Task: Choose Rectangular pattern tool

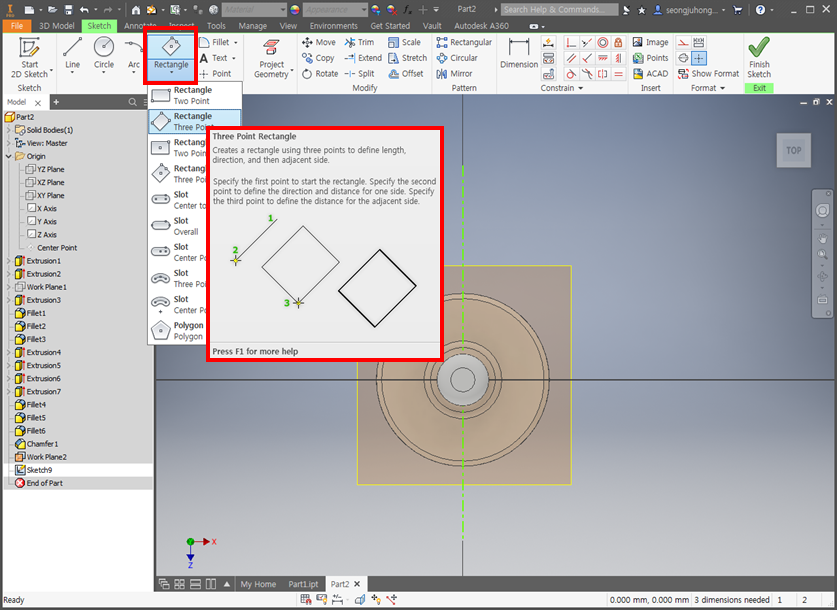Action: [x=464, y=42]
